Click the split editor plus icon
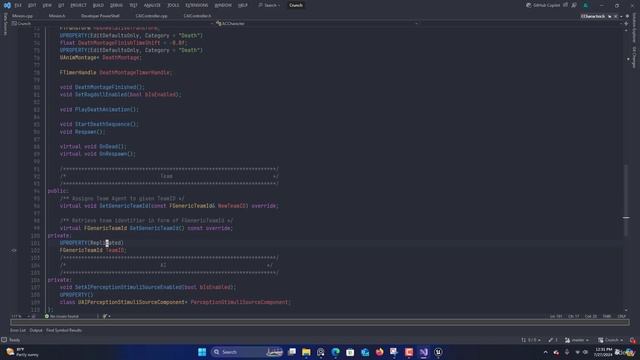 [x=626, y=24]
